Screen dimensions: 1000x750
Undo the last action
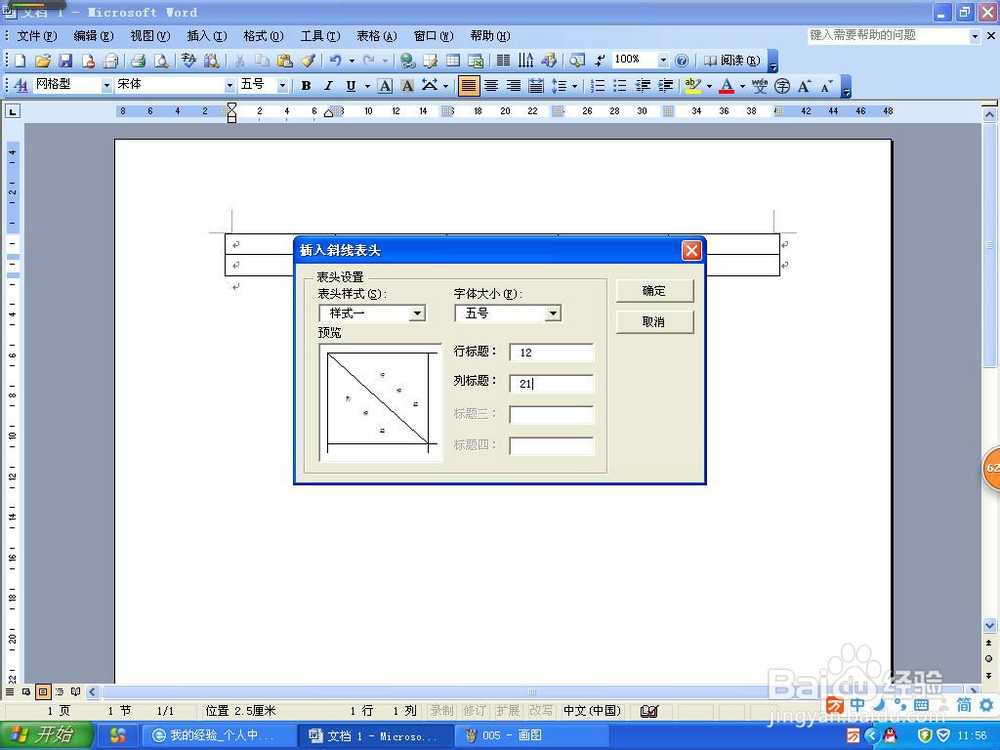tap(335, 61)
